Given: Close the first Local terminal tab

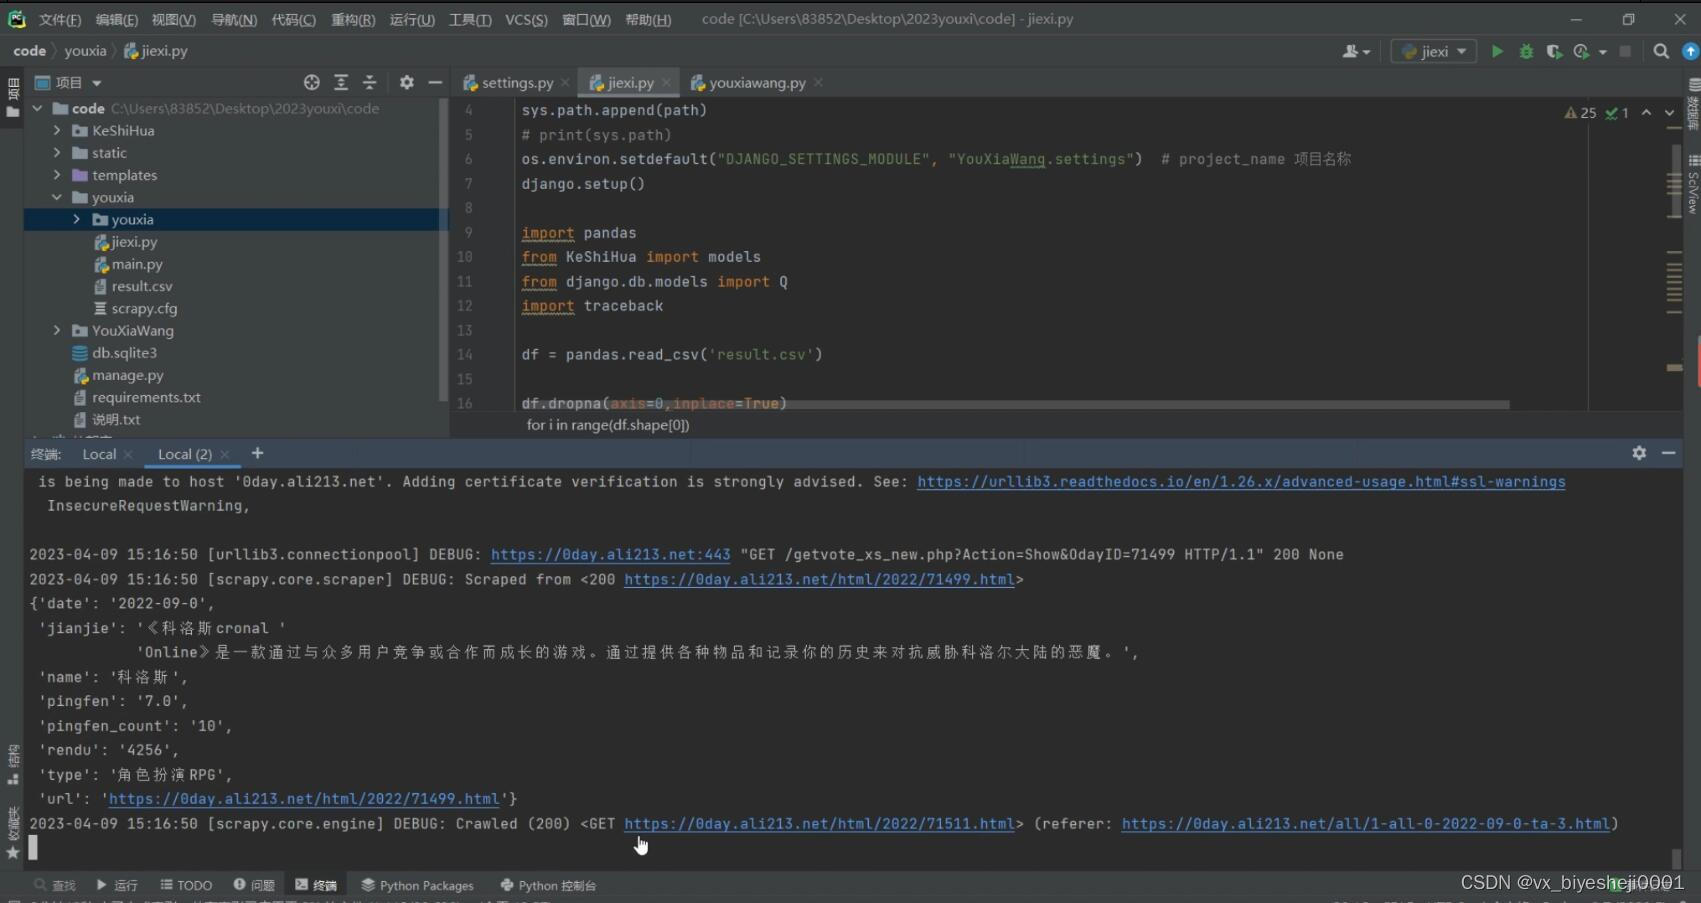Looking at the screenshot, I should [128, 454].
